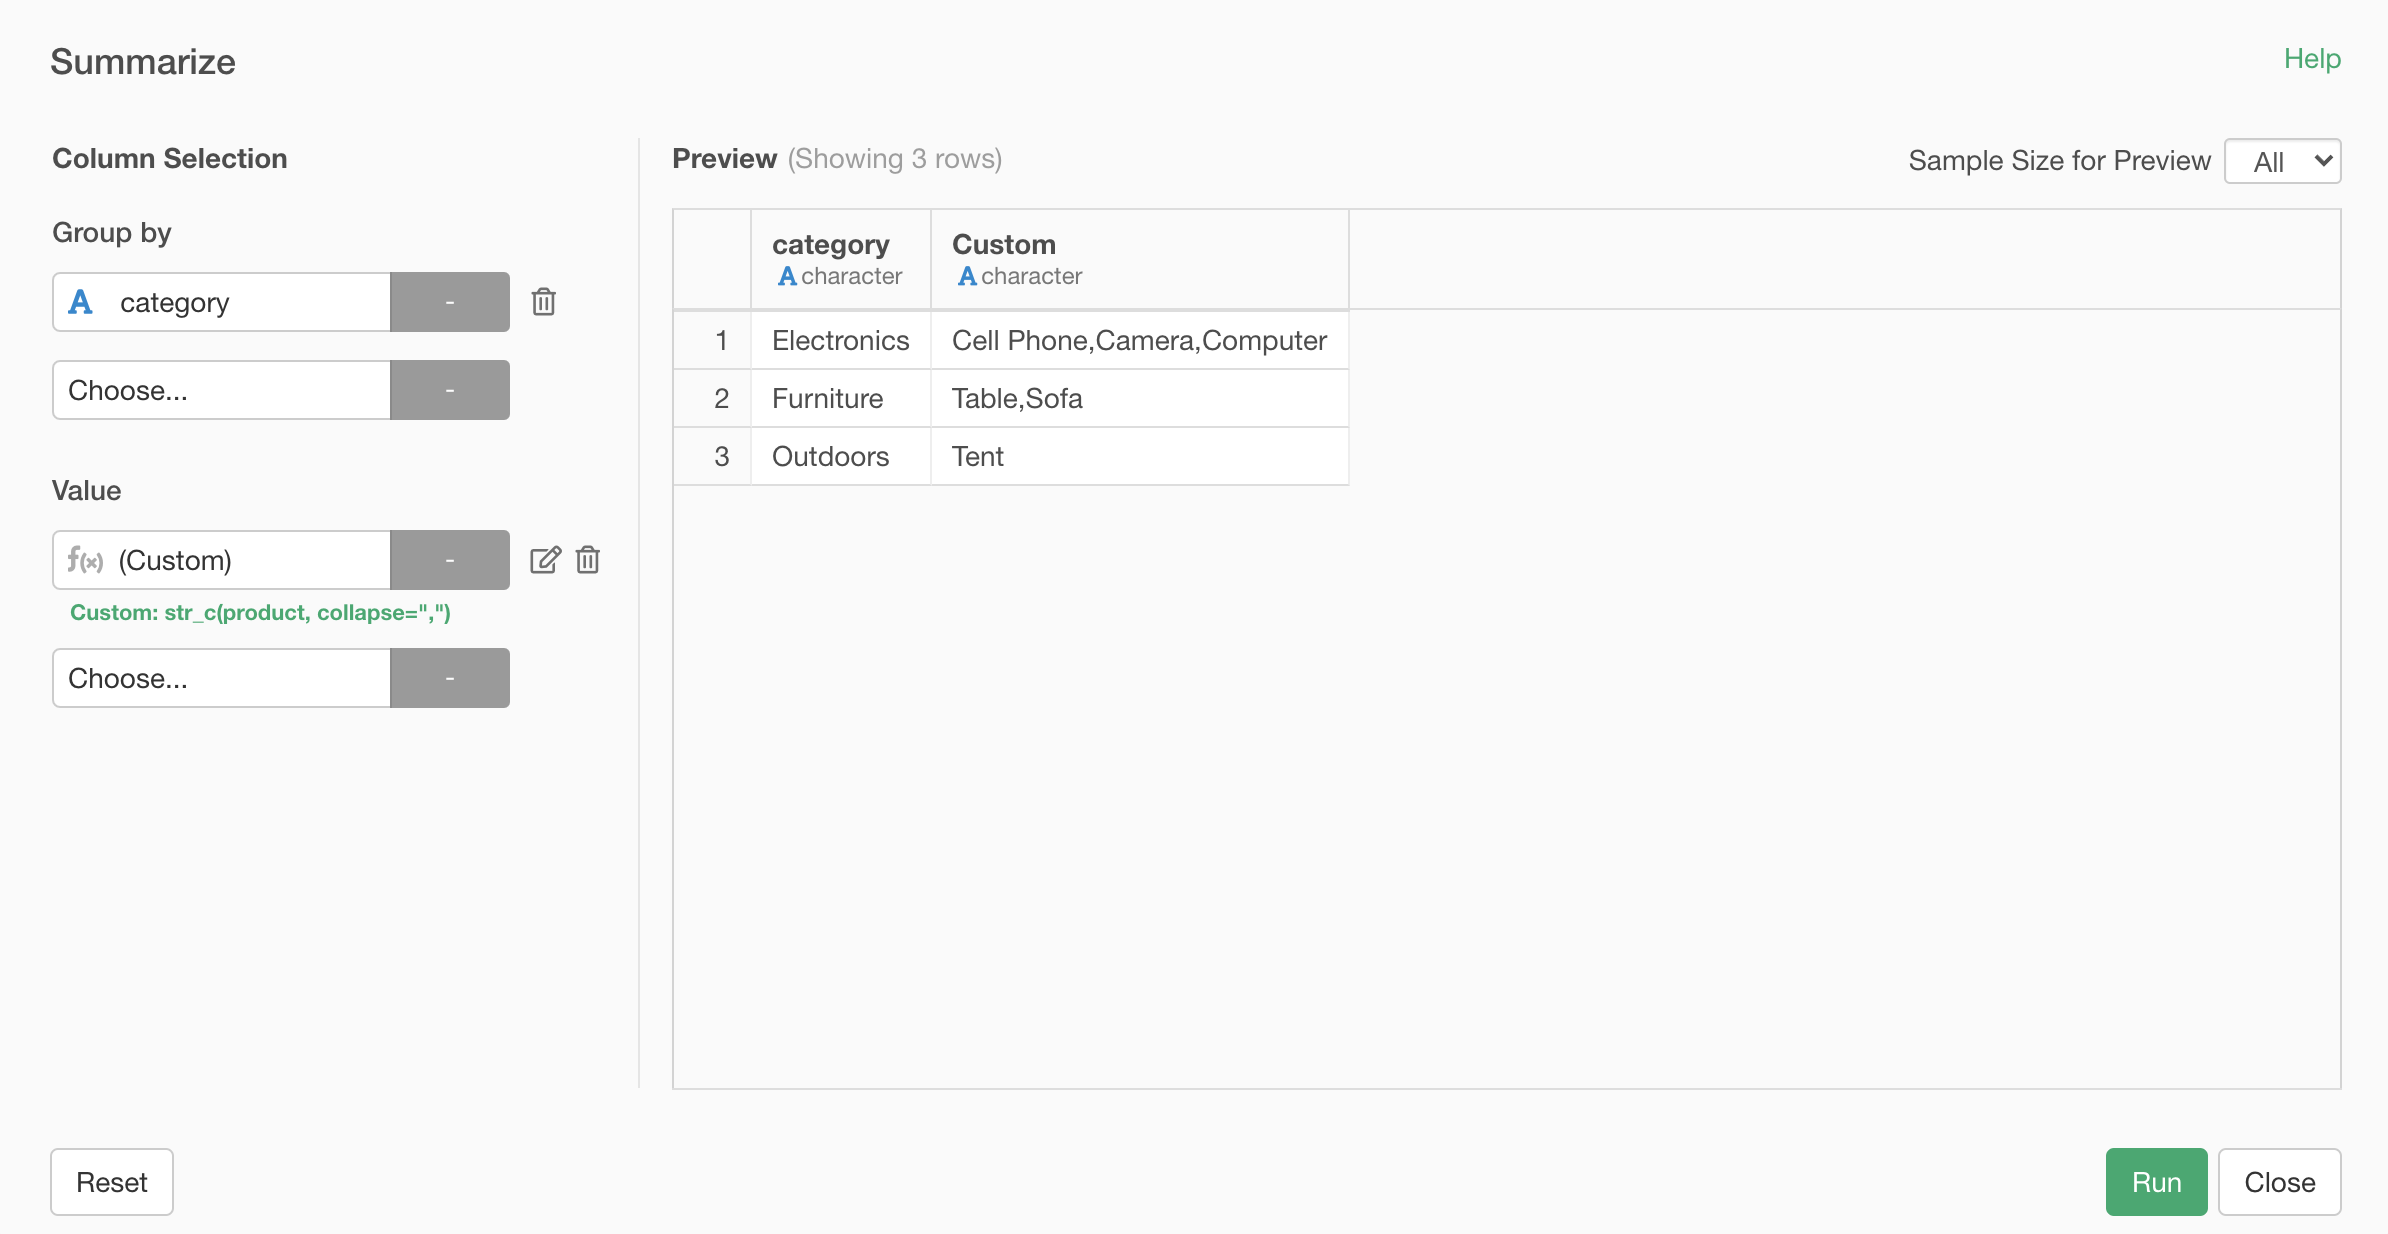Edit the Custom value expression
Screen dimensions: 2388x1234
pyautogui.click(x=545, y=559)
